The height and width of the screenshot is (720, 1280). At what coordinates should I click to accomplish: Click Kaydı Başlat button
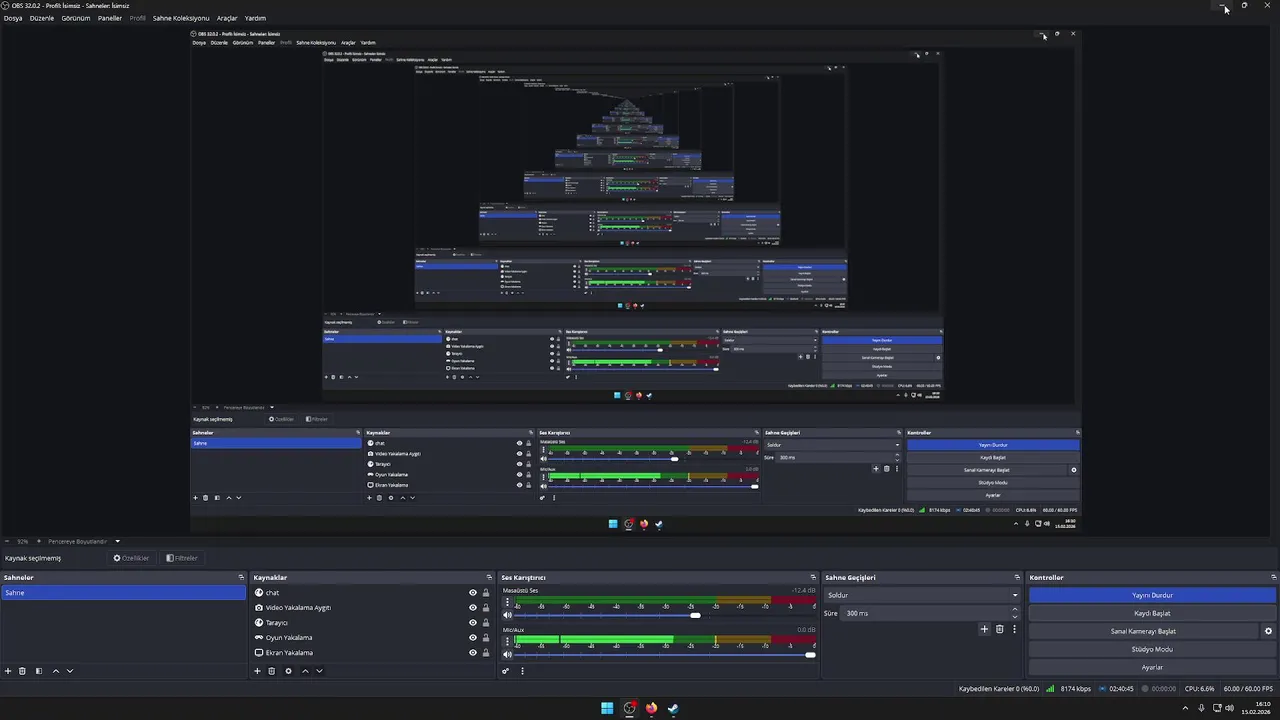1152,613
